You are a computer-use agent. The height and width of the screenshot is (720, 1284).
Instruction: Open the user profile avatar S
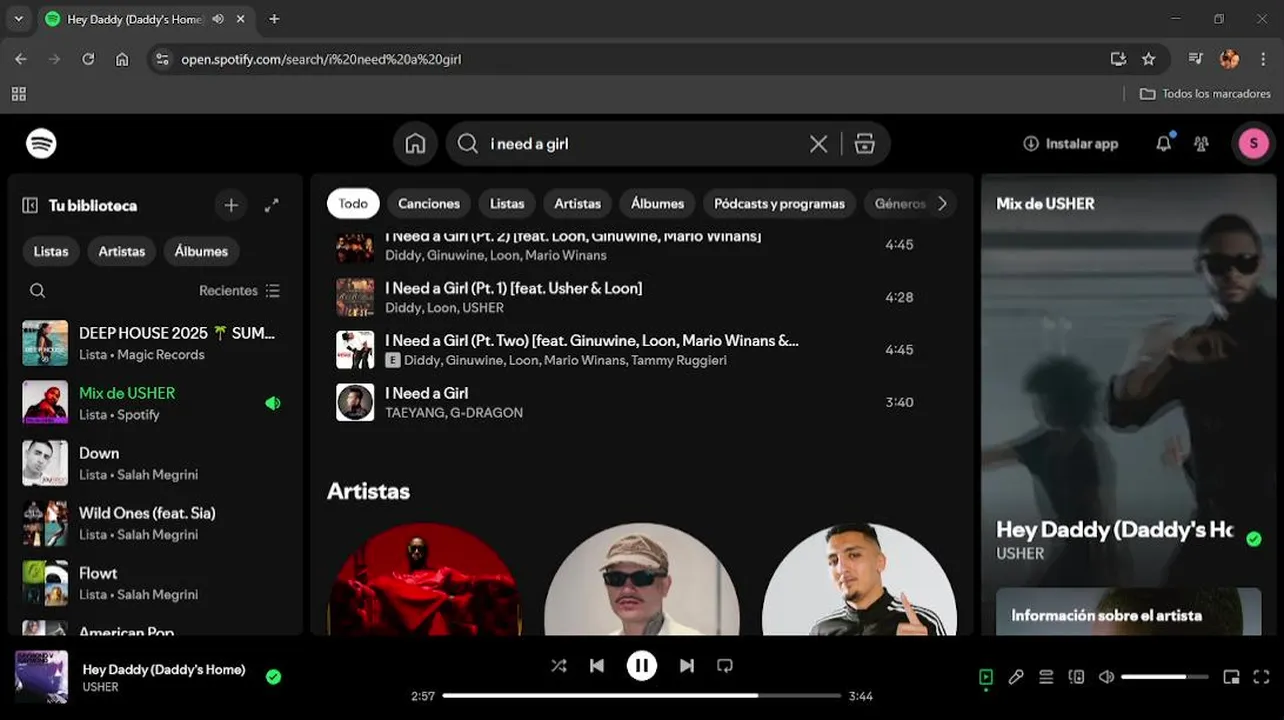[x=1253, y=144]
